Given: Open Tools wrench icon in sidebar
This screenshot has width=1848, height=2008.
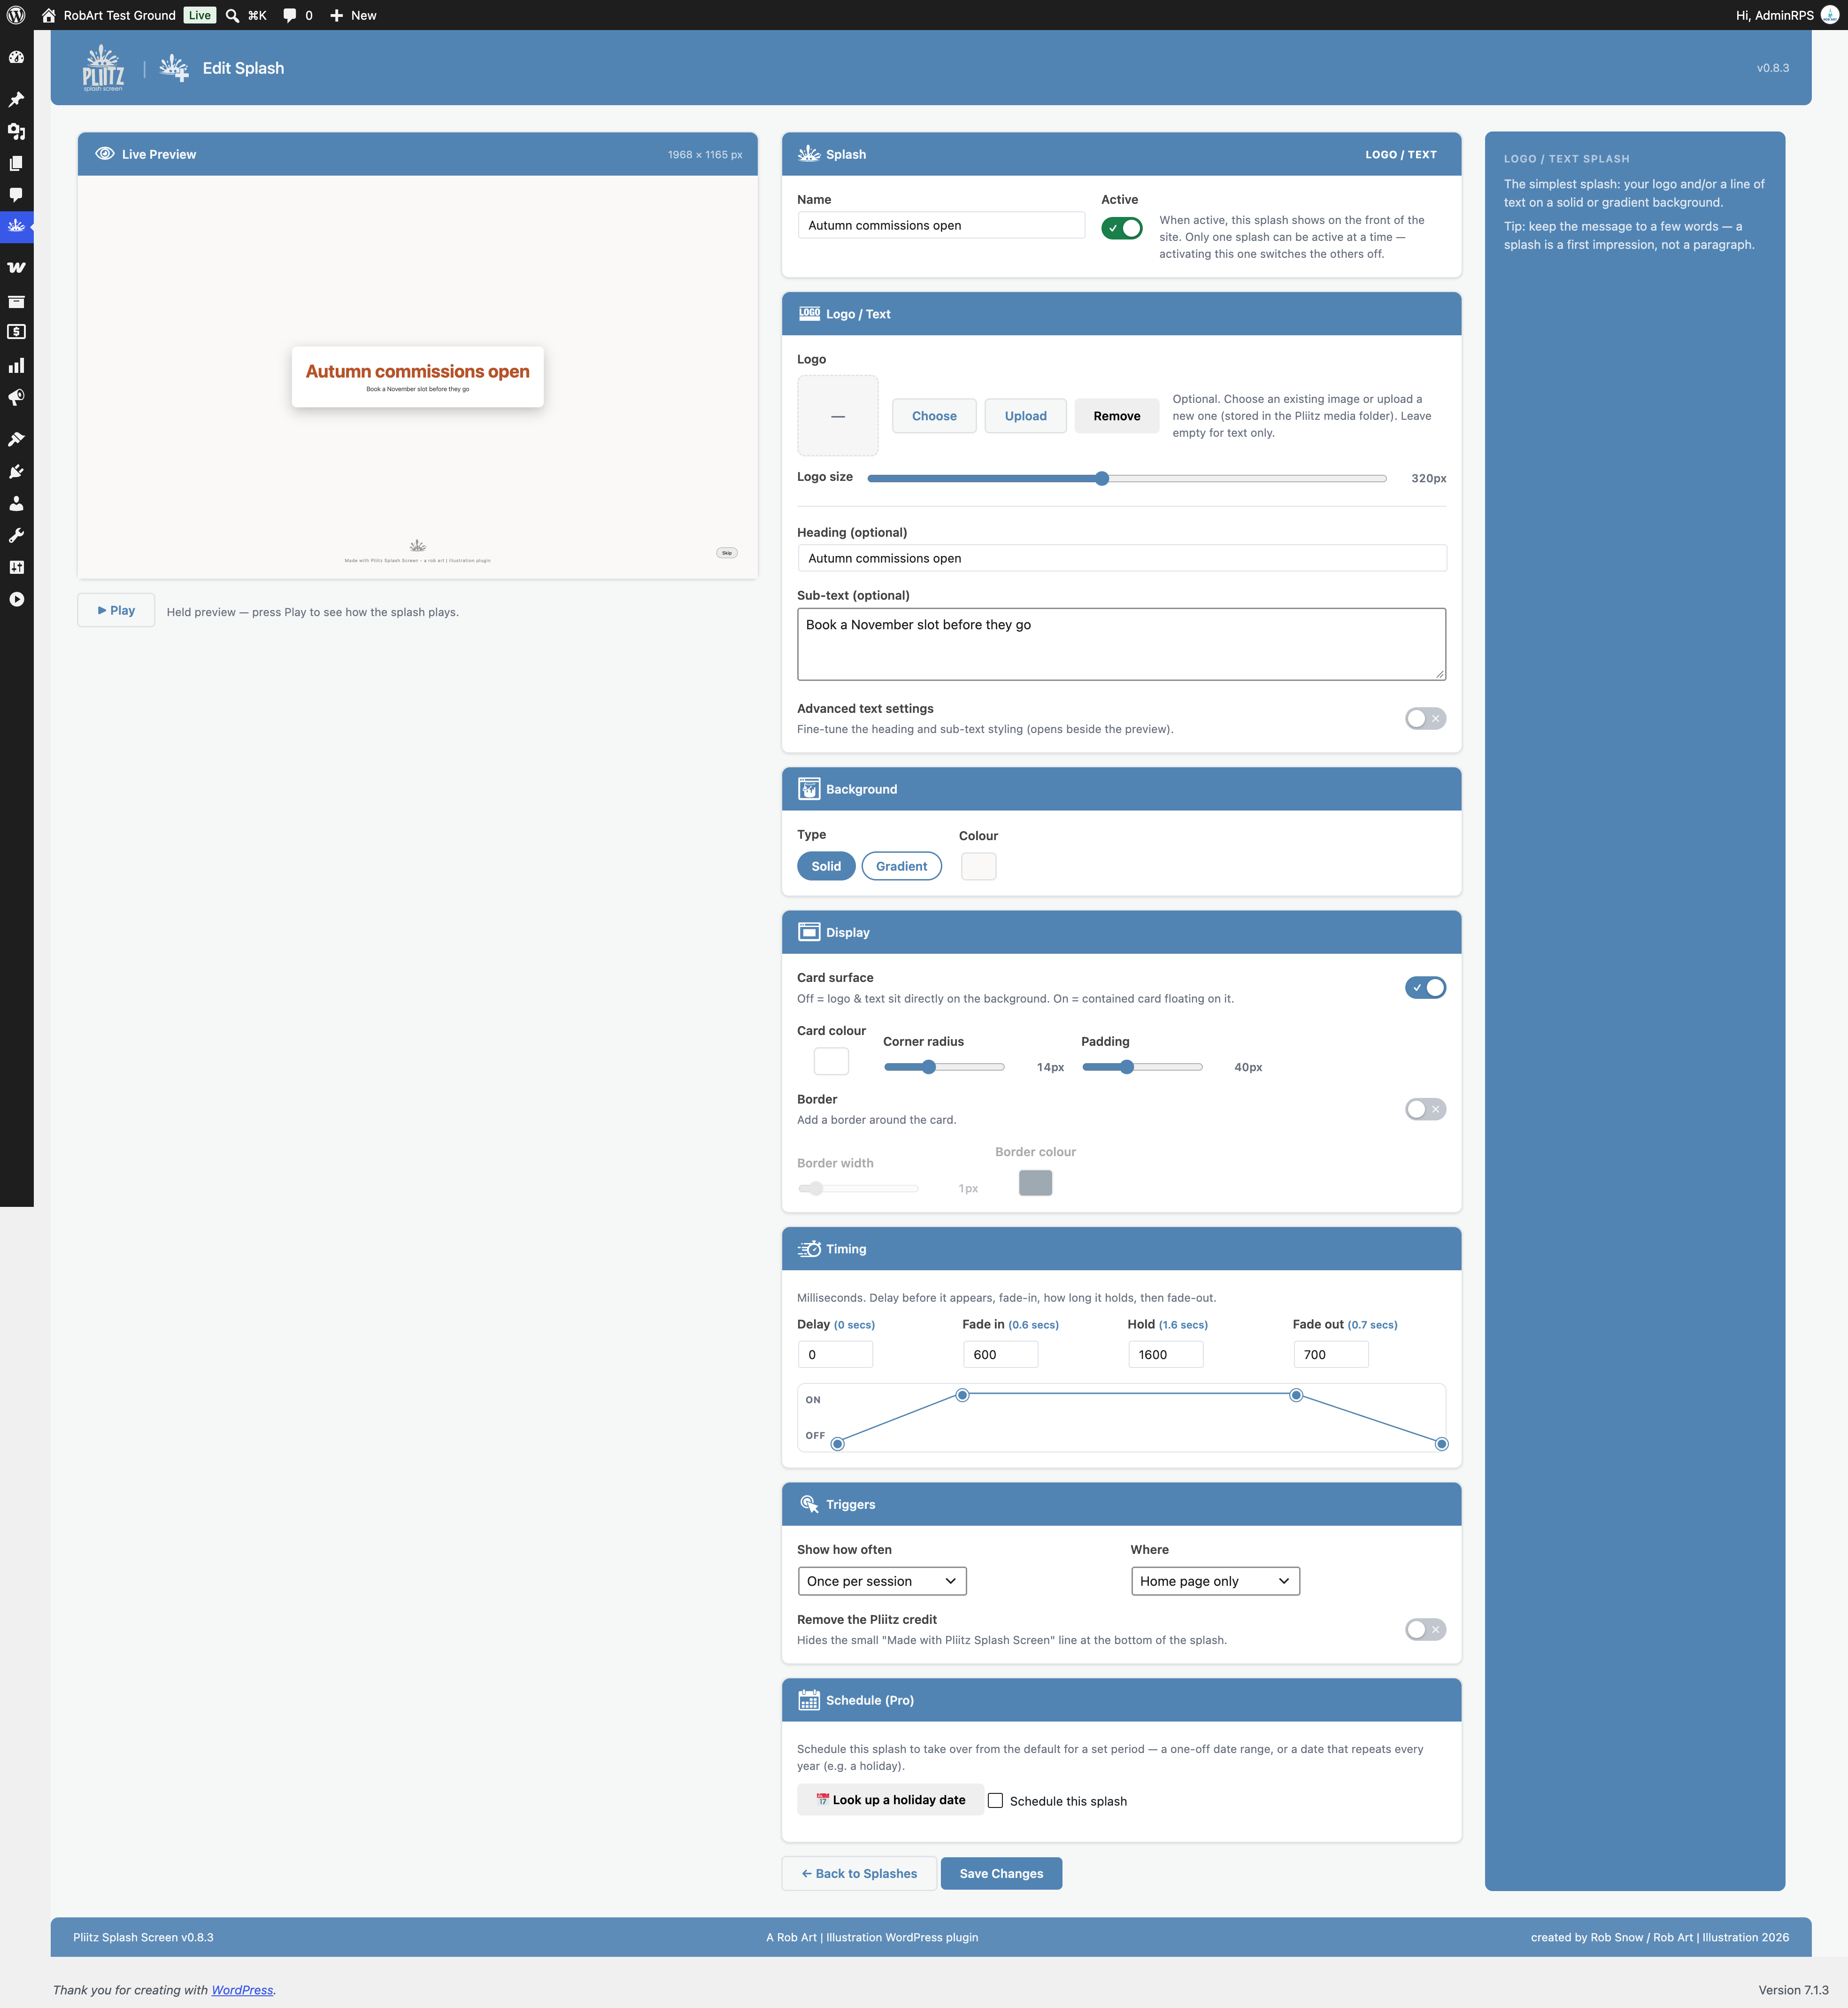Looking at the screenshot, I should pos(16,536).
